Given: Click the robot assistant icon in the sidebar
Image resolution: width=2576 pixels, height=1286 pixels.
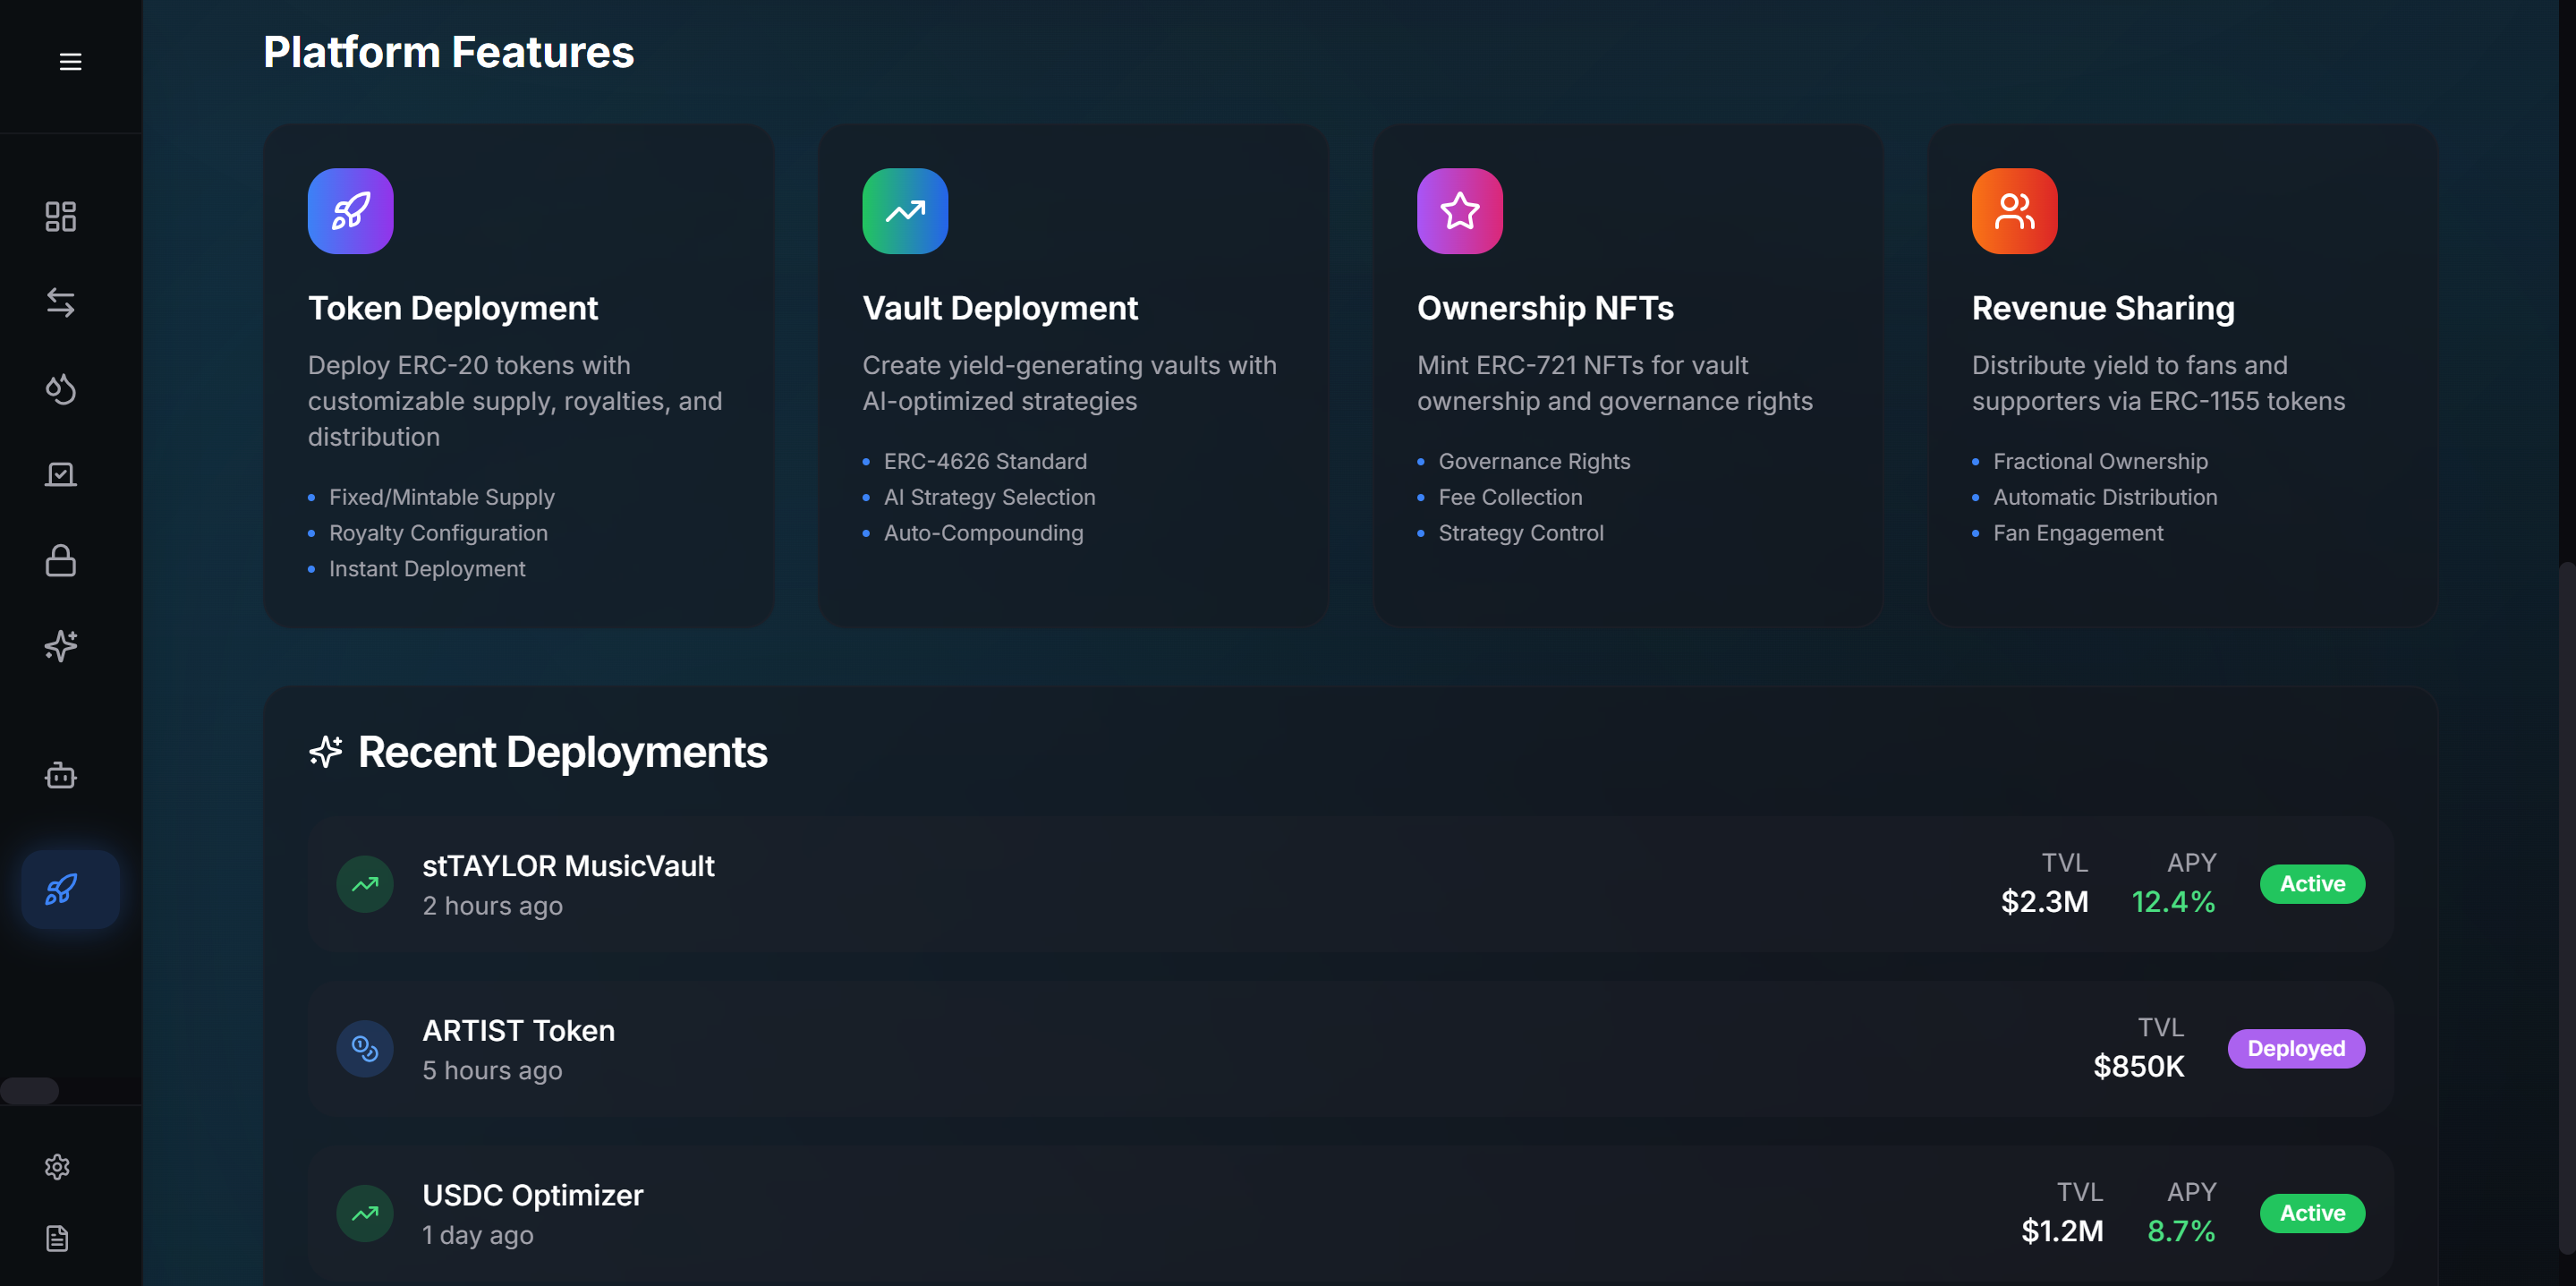Looking at the screenshot, I should 60,775.
